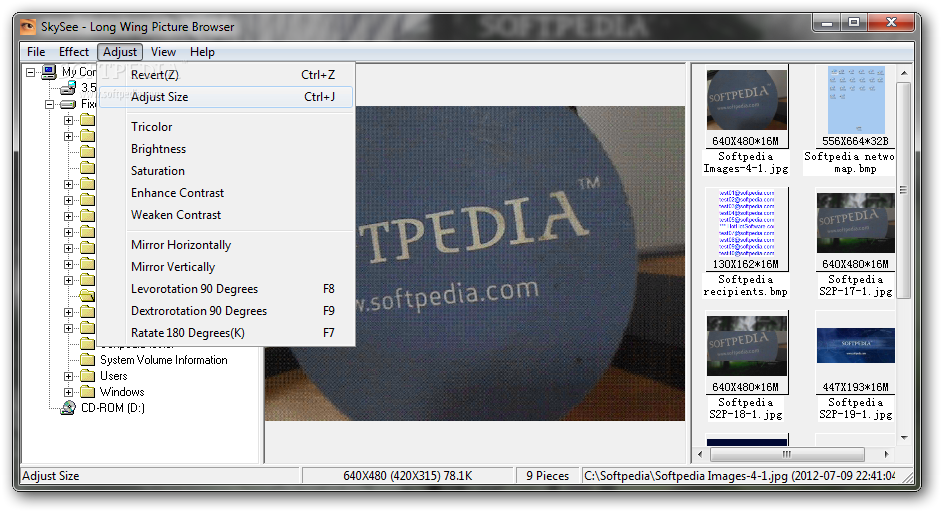The width and height of the screenshot is (942, 512).
Task: Click the SkySee eye application icon
Action: (x=28, y=26)
